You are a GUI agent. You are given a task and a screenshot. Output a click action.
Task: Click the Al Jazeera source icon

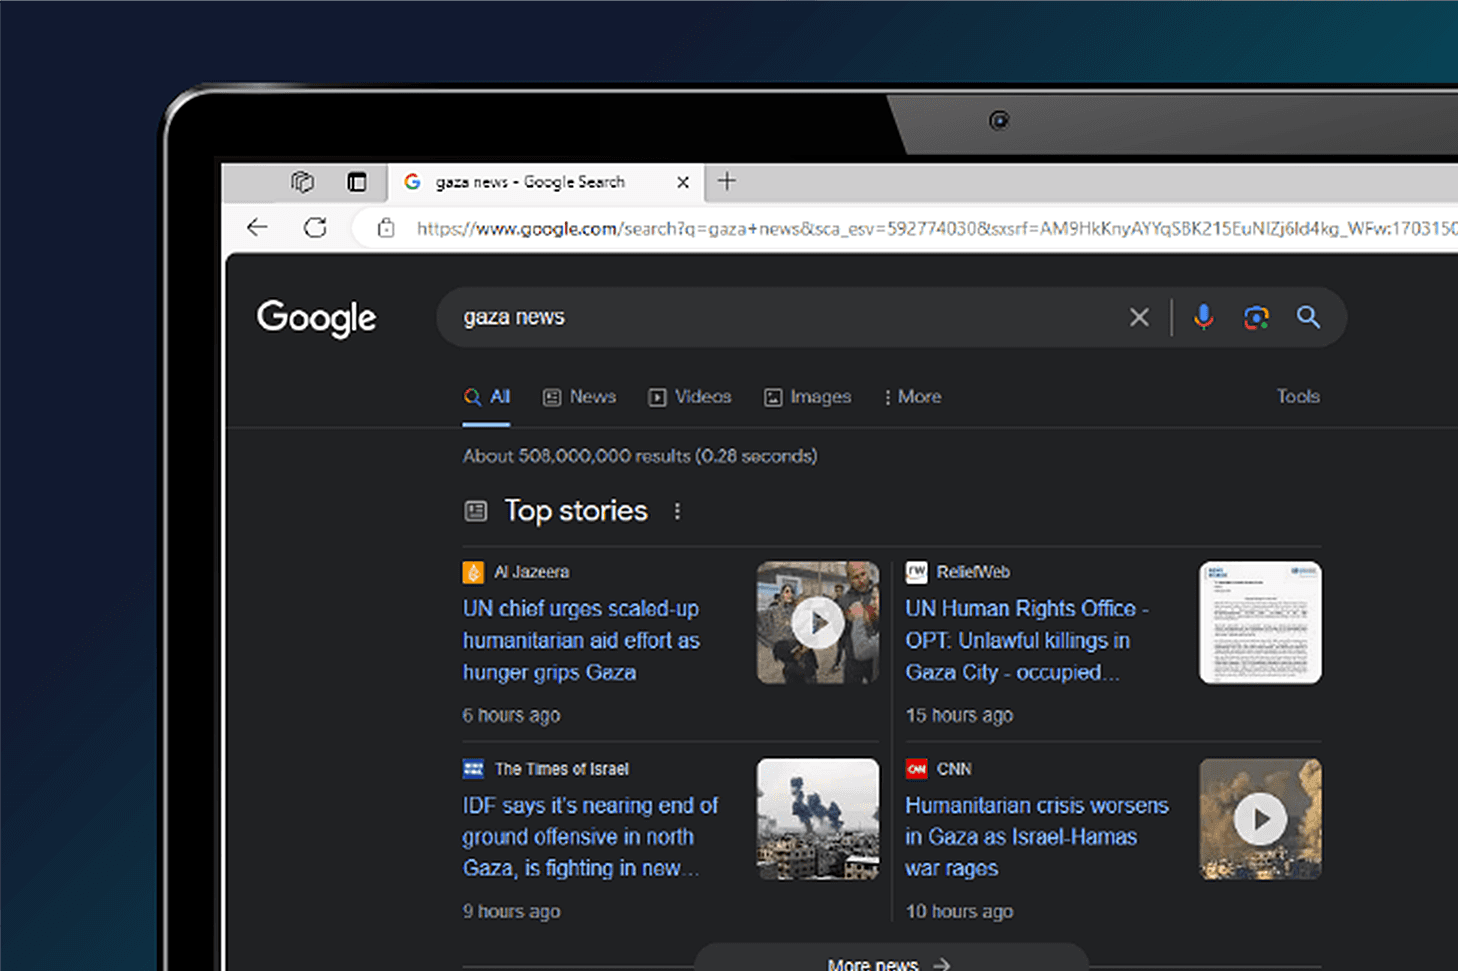pyautogui.click(x=473, y=572)
